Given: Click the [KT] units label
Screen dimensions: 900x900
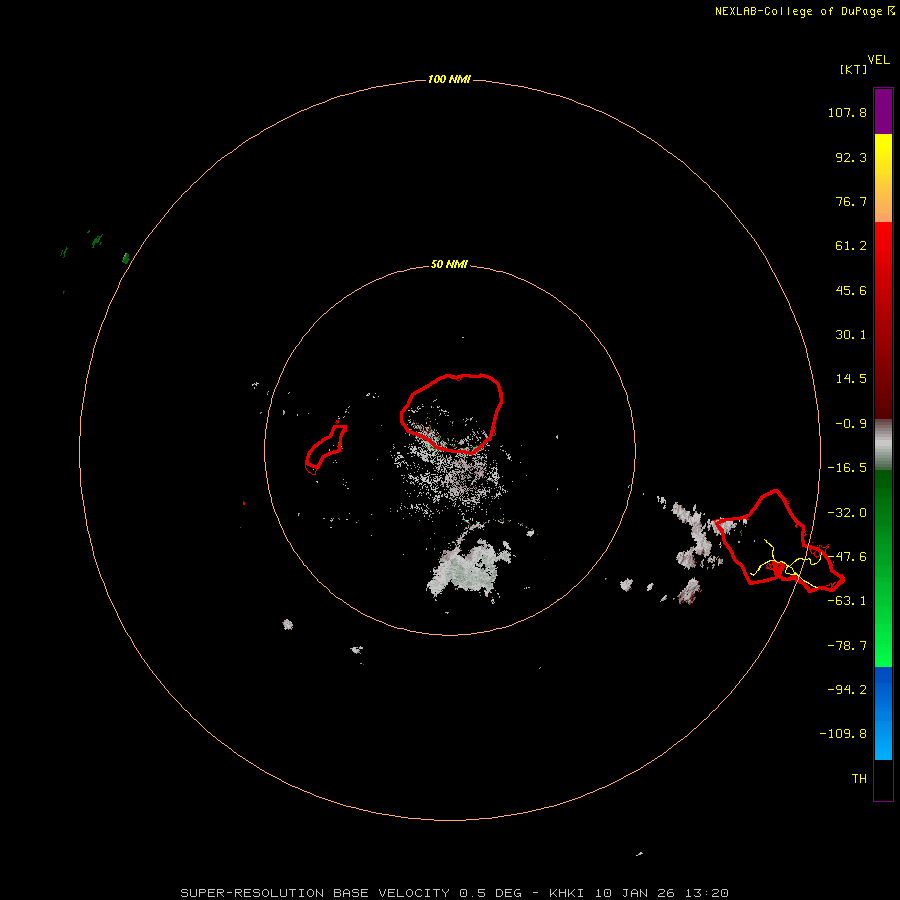Looking at the screenshot, I should coord(854,70).
